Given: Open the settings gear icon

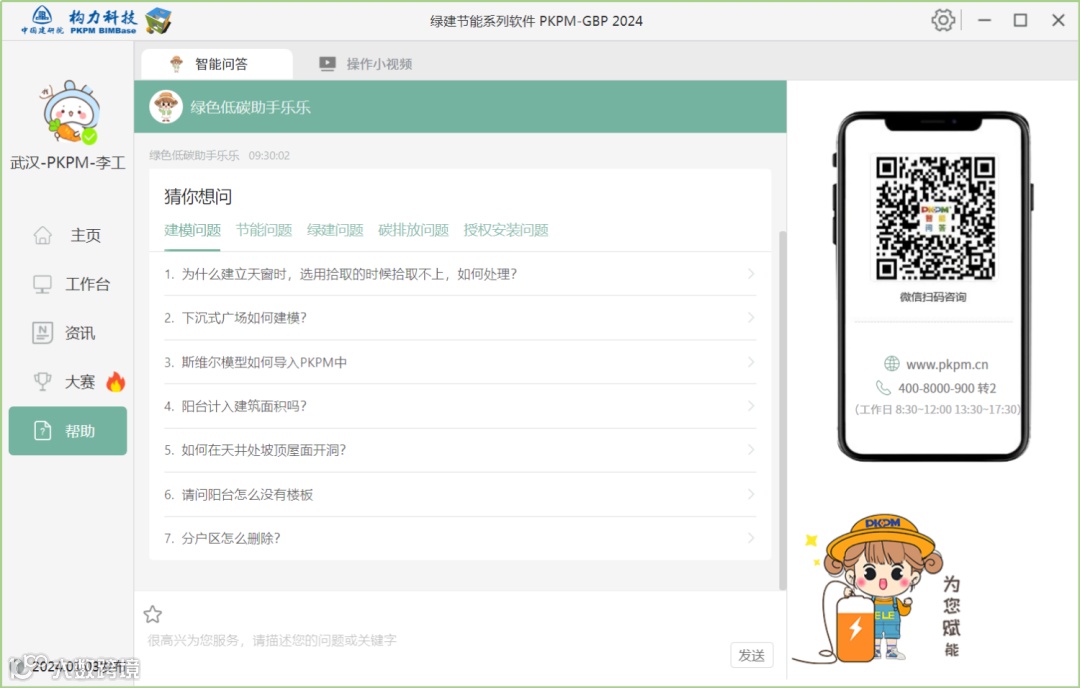Looking at the screenshot, I should point(943,21).
